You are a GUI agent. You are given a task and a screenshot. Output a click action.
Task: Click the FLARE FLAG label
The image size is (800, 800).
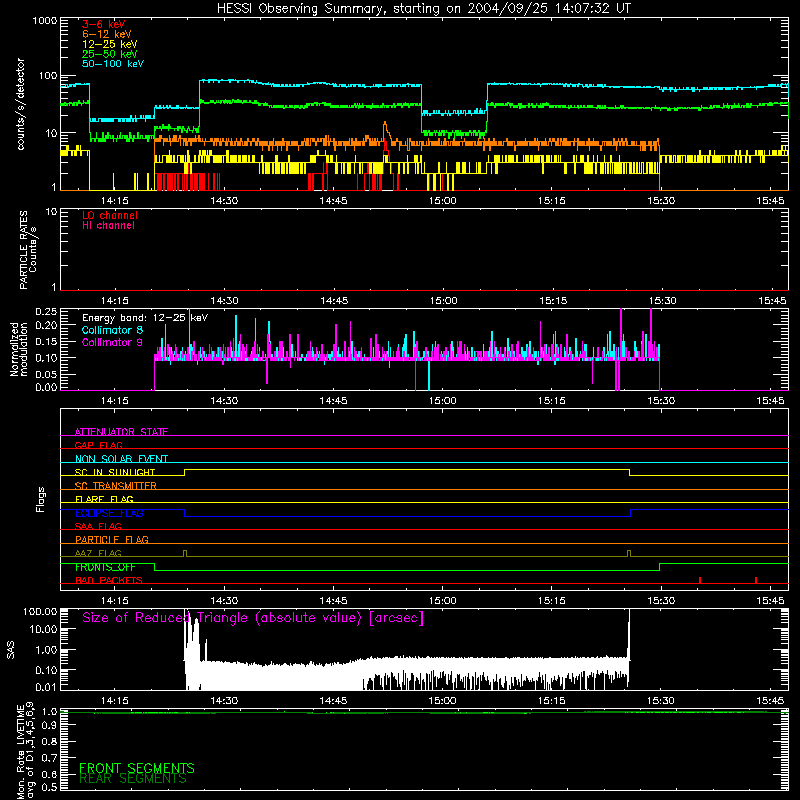[104, 499]
